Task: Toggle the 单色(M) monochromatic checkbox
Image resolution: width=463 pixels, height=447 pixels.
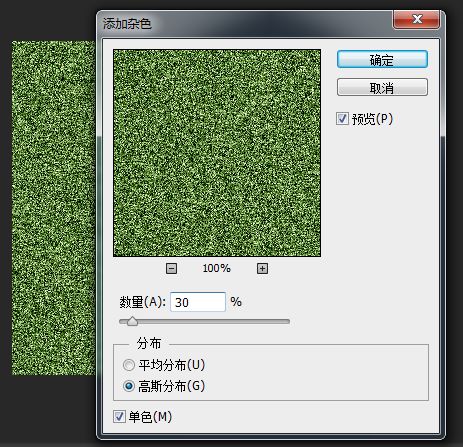Action: (119, 417)
